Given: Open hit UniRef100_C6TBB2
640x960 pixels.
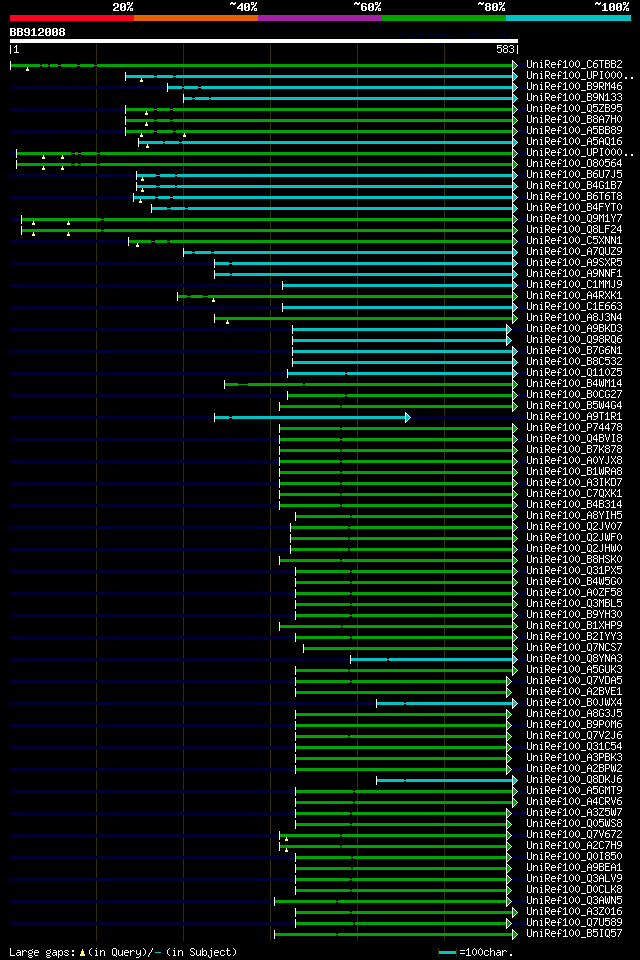Looking at the screenshot, I should (x=574, y=64).
